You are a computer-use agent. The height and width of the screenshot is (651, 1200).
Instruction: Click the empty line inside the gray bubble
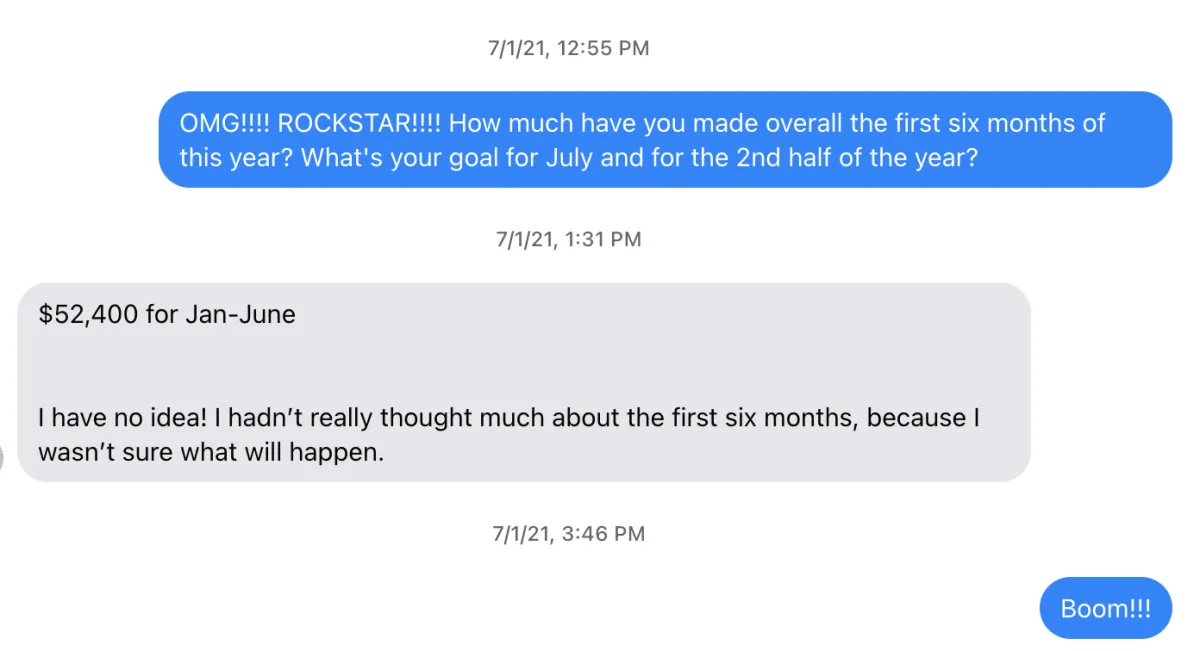click(x=524, y=366)
